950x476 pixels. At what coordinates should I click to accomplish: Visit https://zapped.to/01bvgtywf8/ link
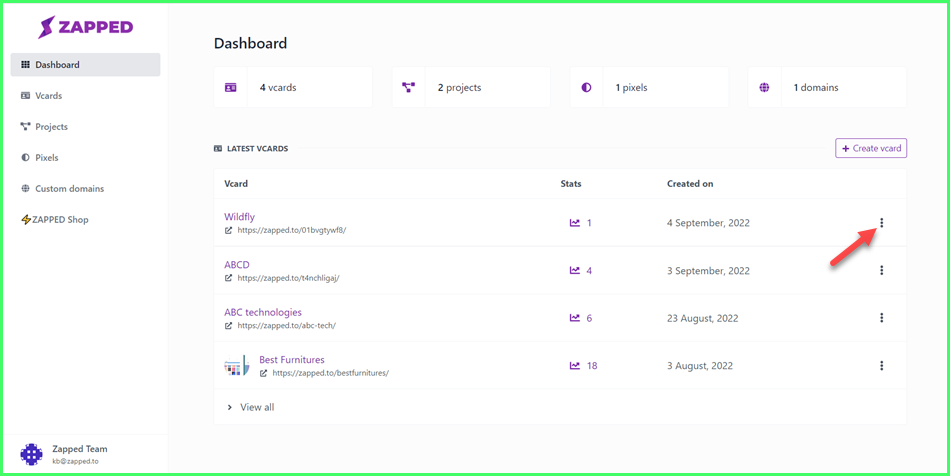(291, 230)
